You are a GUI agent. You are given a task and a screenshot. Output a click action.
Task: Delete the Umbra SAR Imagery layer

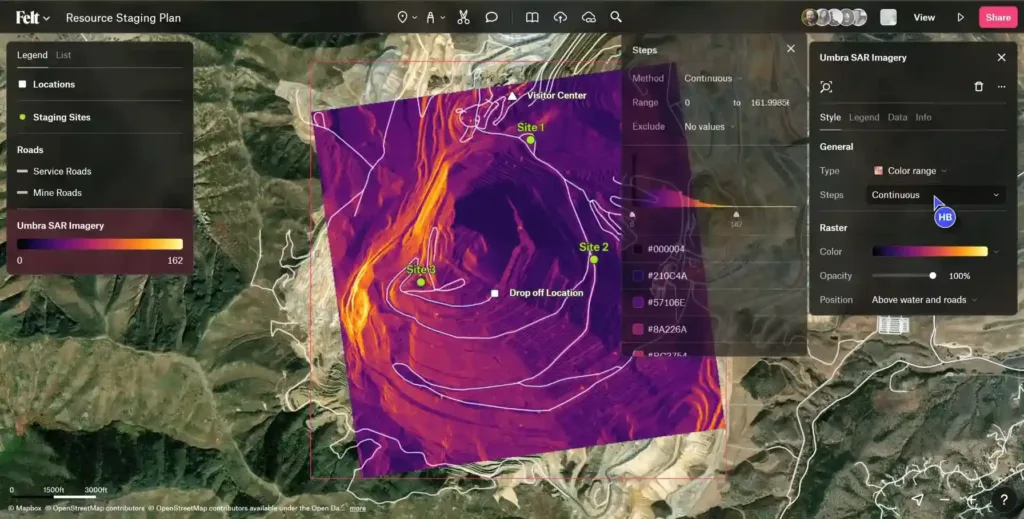click(978, 87)
